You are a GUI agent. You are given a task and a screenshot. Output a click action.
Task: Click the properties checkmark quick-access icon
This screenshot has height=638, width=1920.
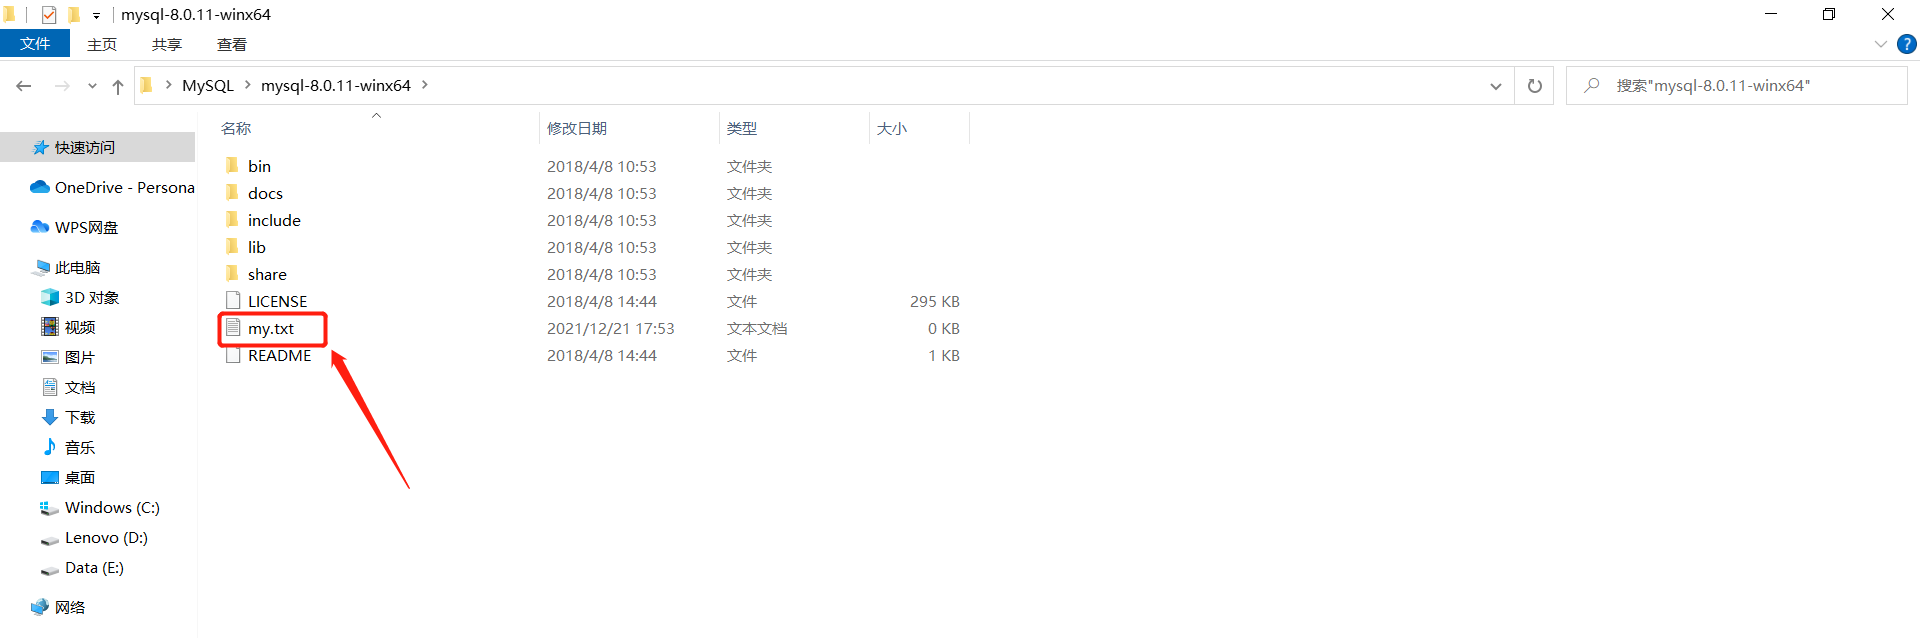pos(49,14)
